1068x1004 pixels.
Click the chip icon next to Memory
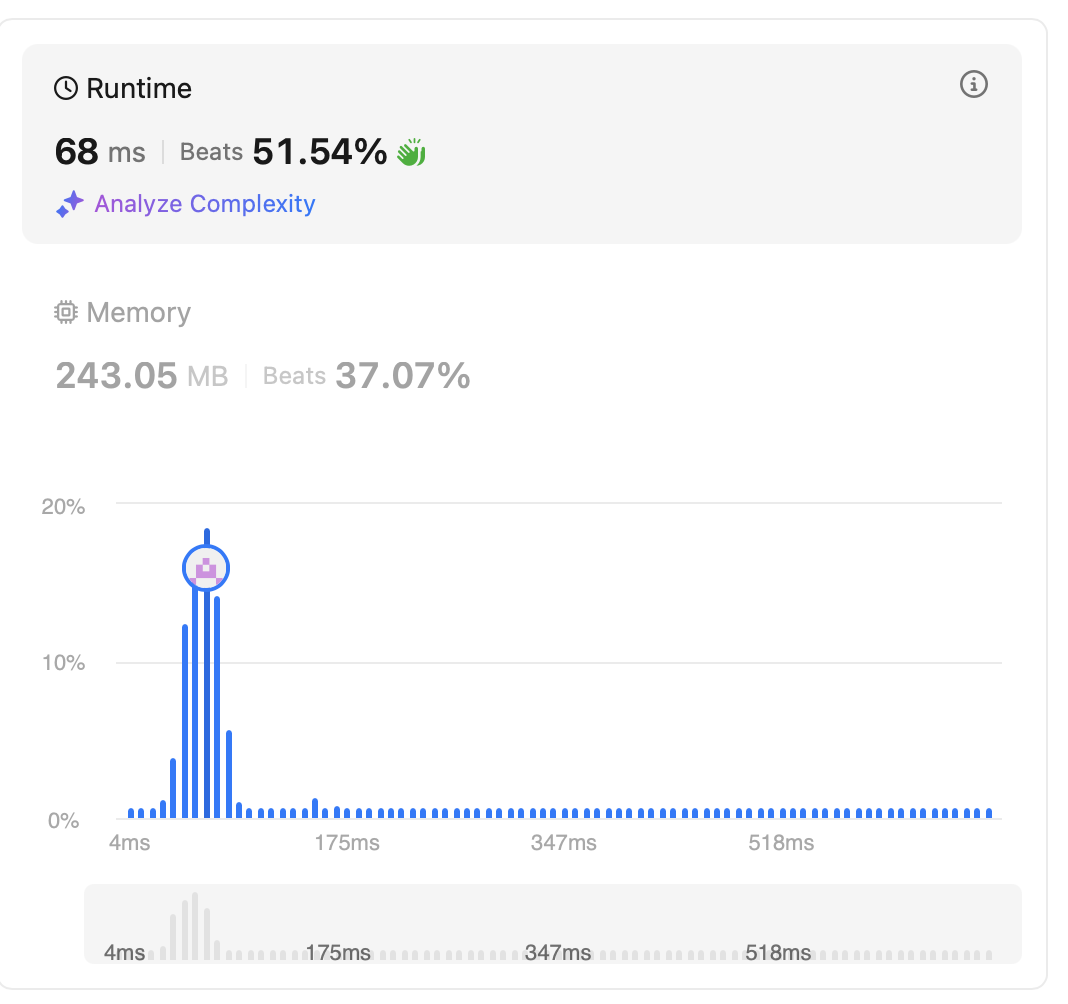[x=66, y=313]
